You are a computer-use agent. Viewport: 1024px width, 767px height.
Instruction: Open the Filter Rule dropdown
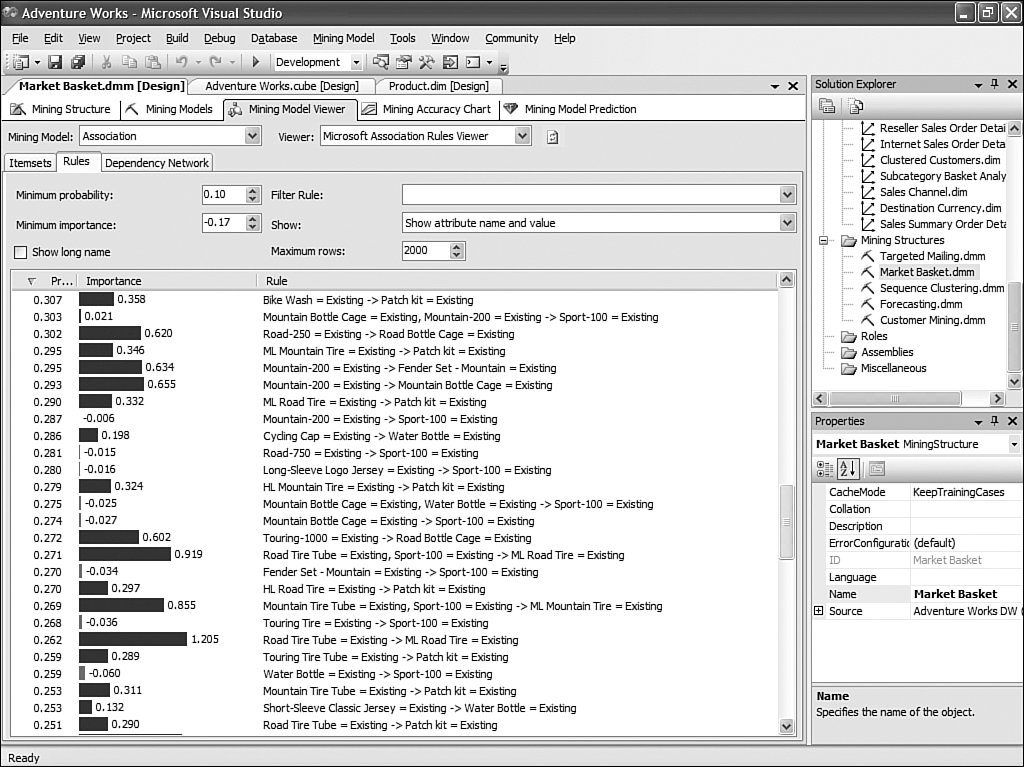tap(787, 195)
